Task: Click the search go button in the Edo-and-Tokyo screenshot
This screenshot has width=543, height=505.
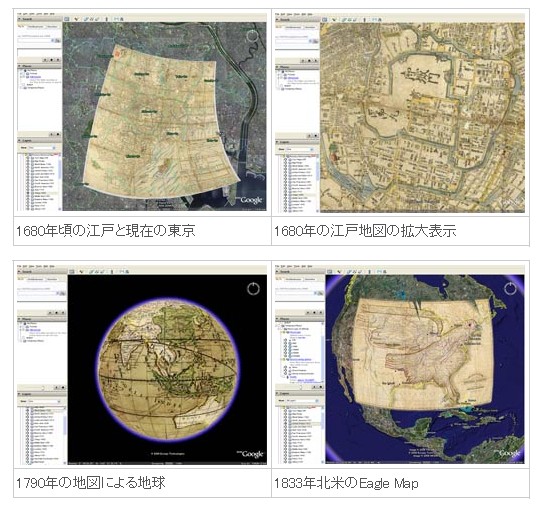Action: (58, 41)
